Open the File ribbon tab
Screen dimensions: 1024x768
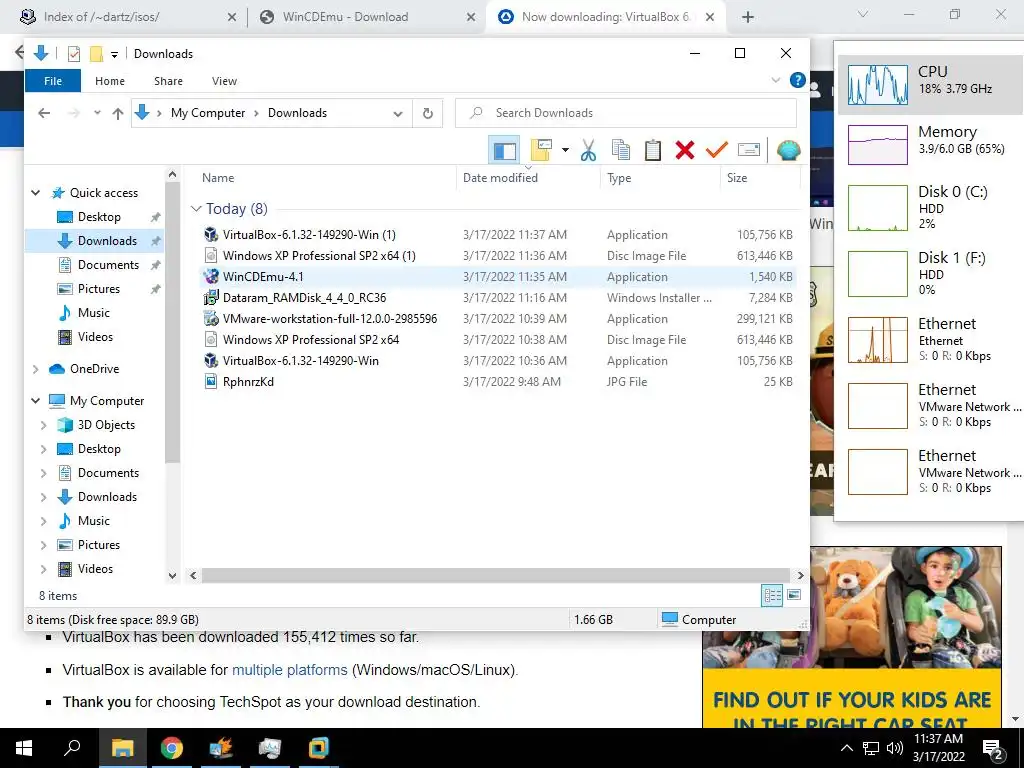[53, 81]
